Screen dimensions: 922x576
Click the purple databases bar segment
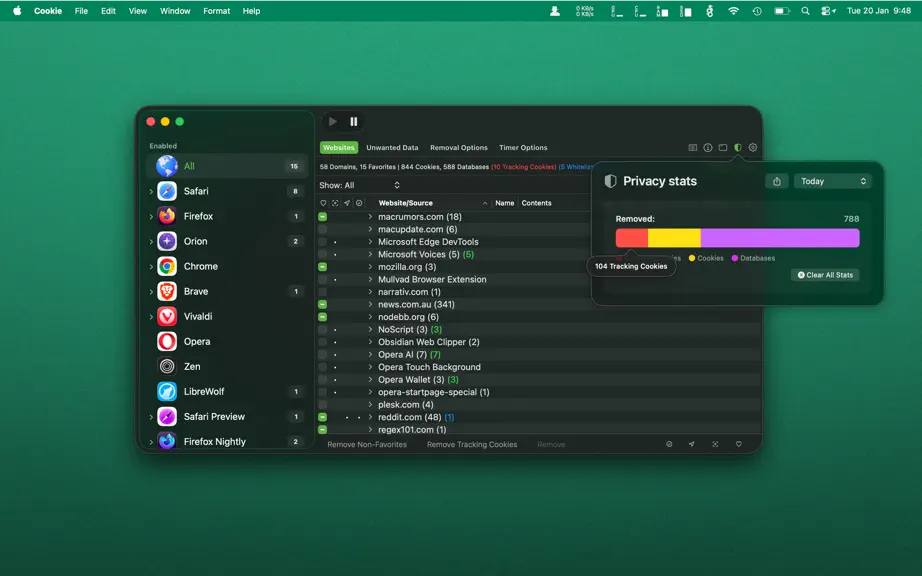coord(780,238)
